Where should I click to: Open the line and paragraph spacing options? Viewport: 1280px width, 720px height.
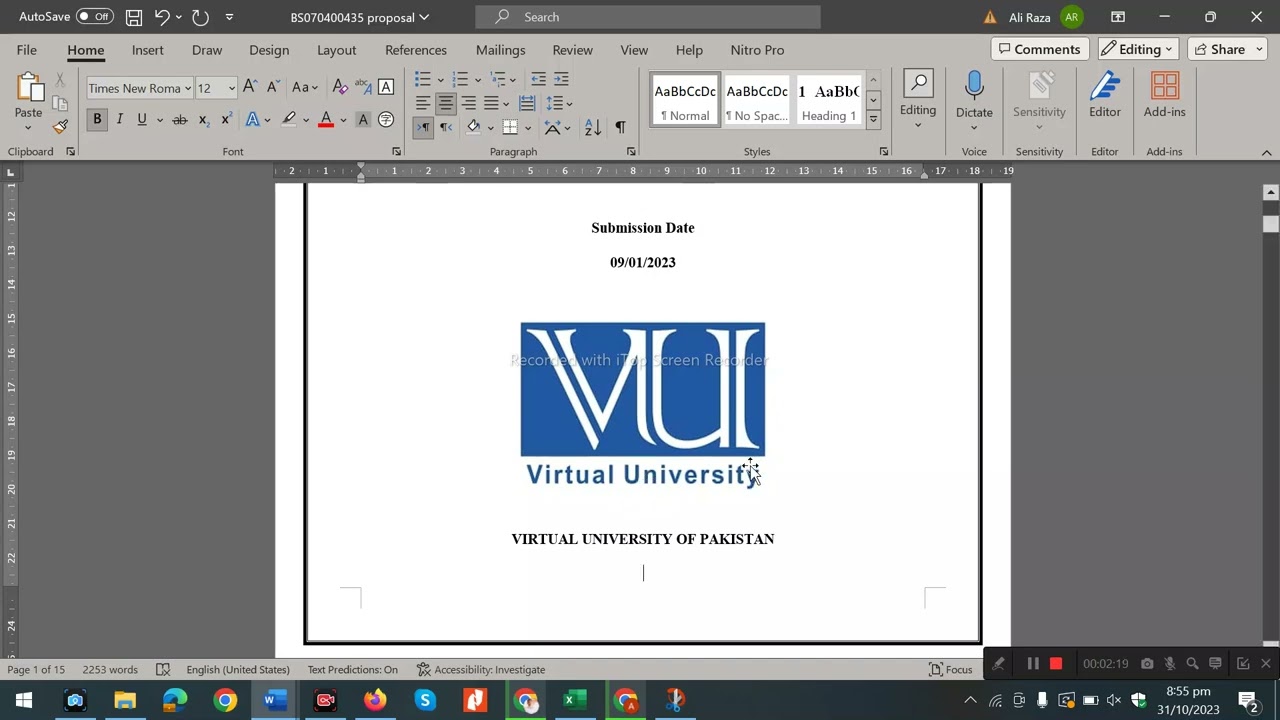pos(557,103)
